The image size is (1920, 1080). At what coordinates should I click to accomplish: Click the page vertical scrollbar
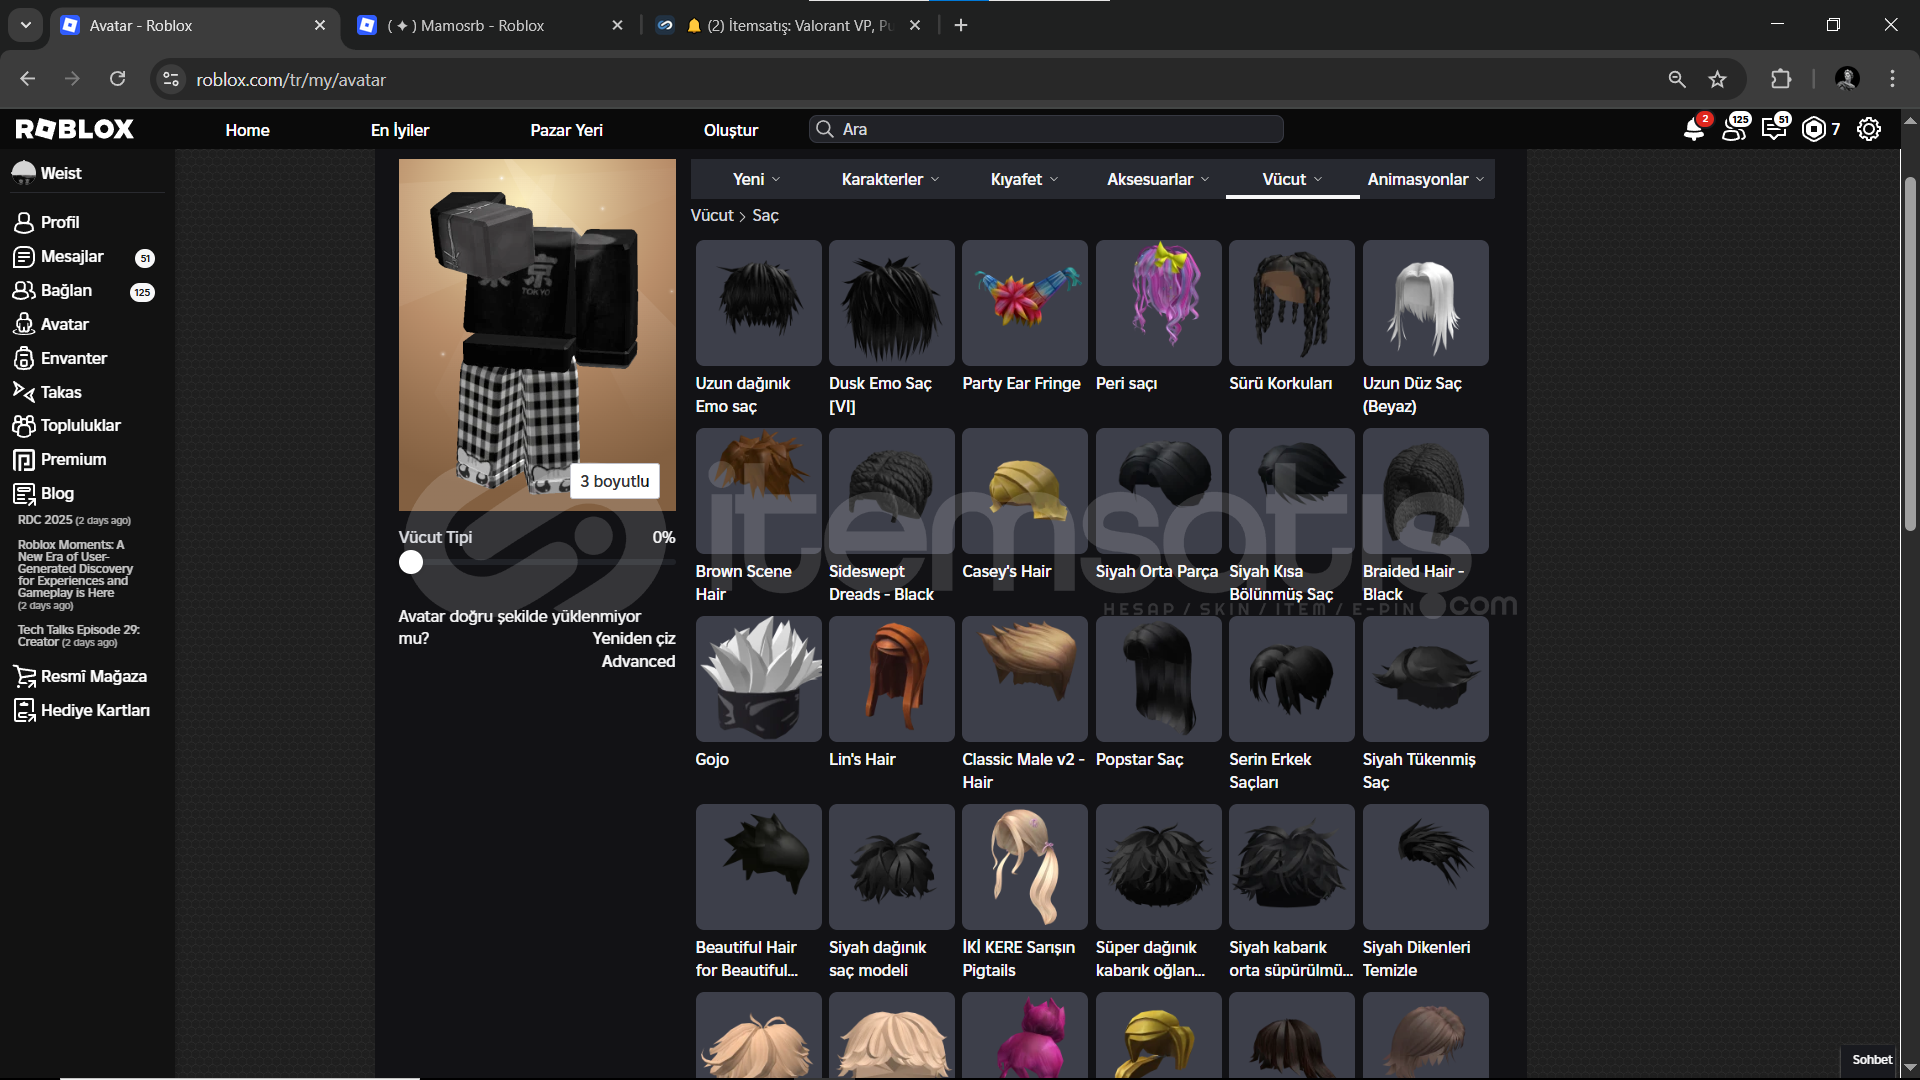click(1910, 355)
